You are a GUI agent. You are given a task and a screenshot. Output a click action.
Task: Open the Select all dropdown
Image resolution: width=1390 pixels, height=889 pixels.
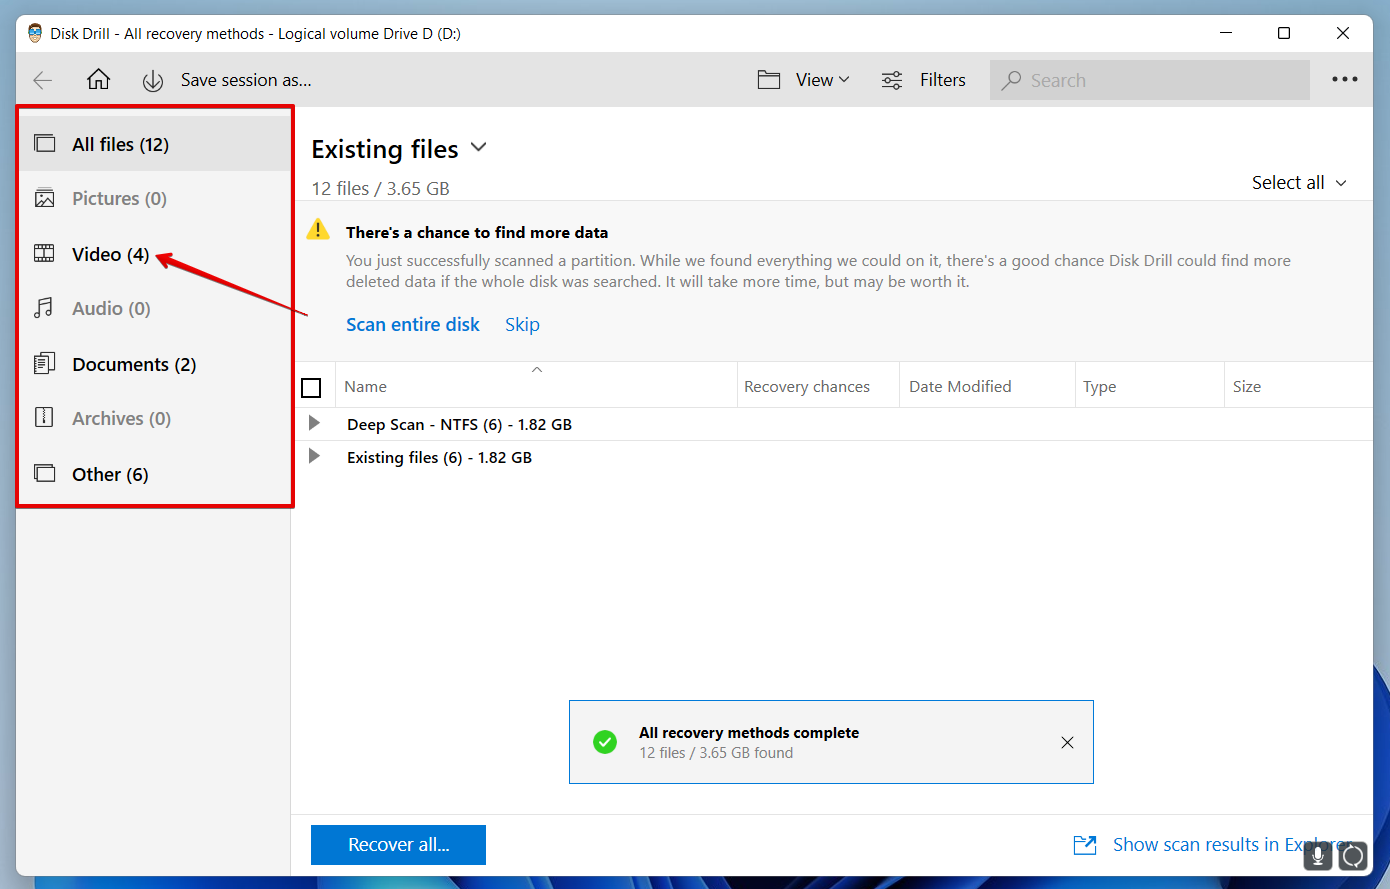click(x=1300, y=183)
